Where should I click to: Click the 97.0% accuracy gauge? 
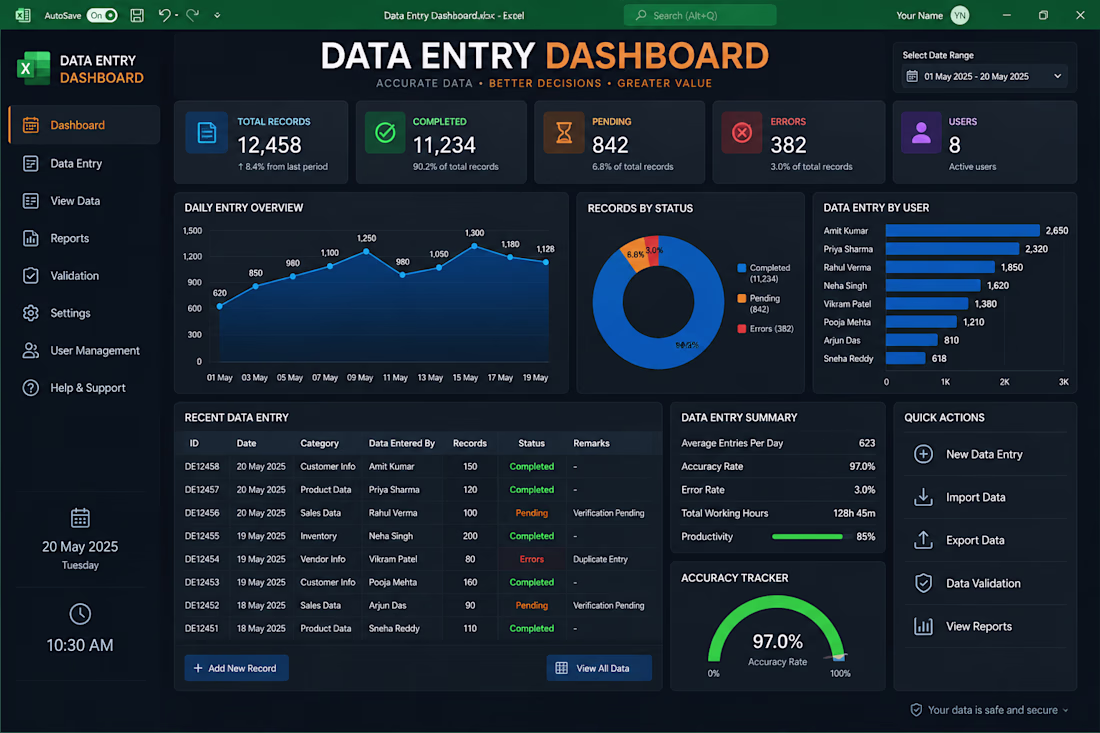pos(777,631)
